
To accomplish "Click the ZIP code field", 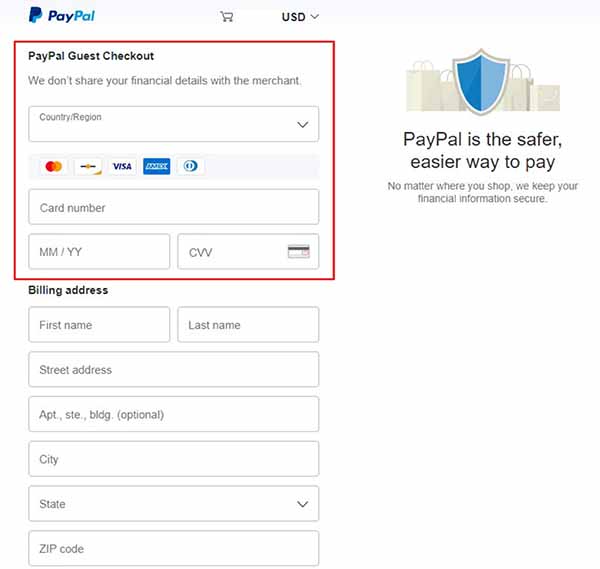I will [174, 548].
